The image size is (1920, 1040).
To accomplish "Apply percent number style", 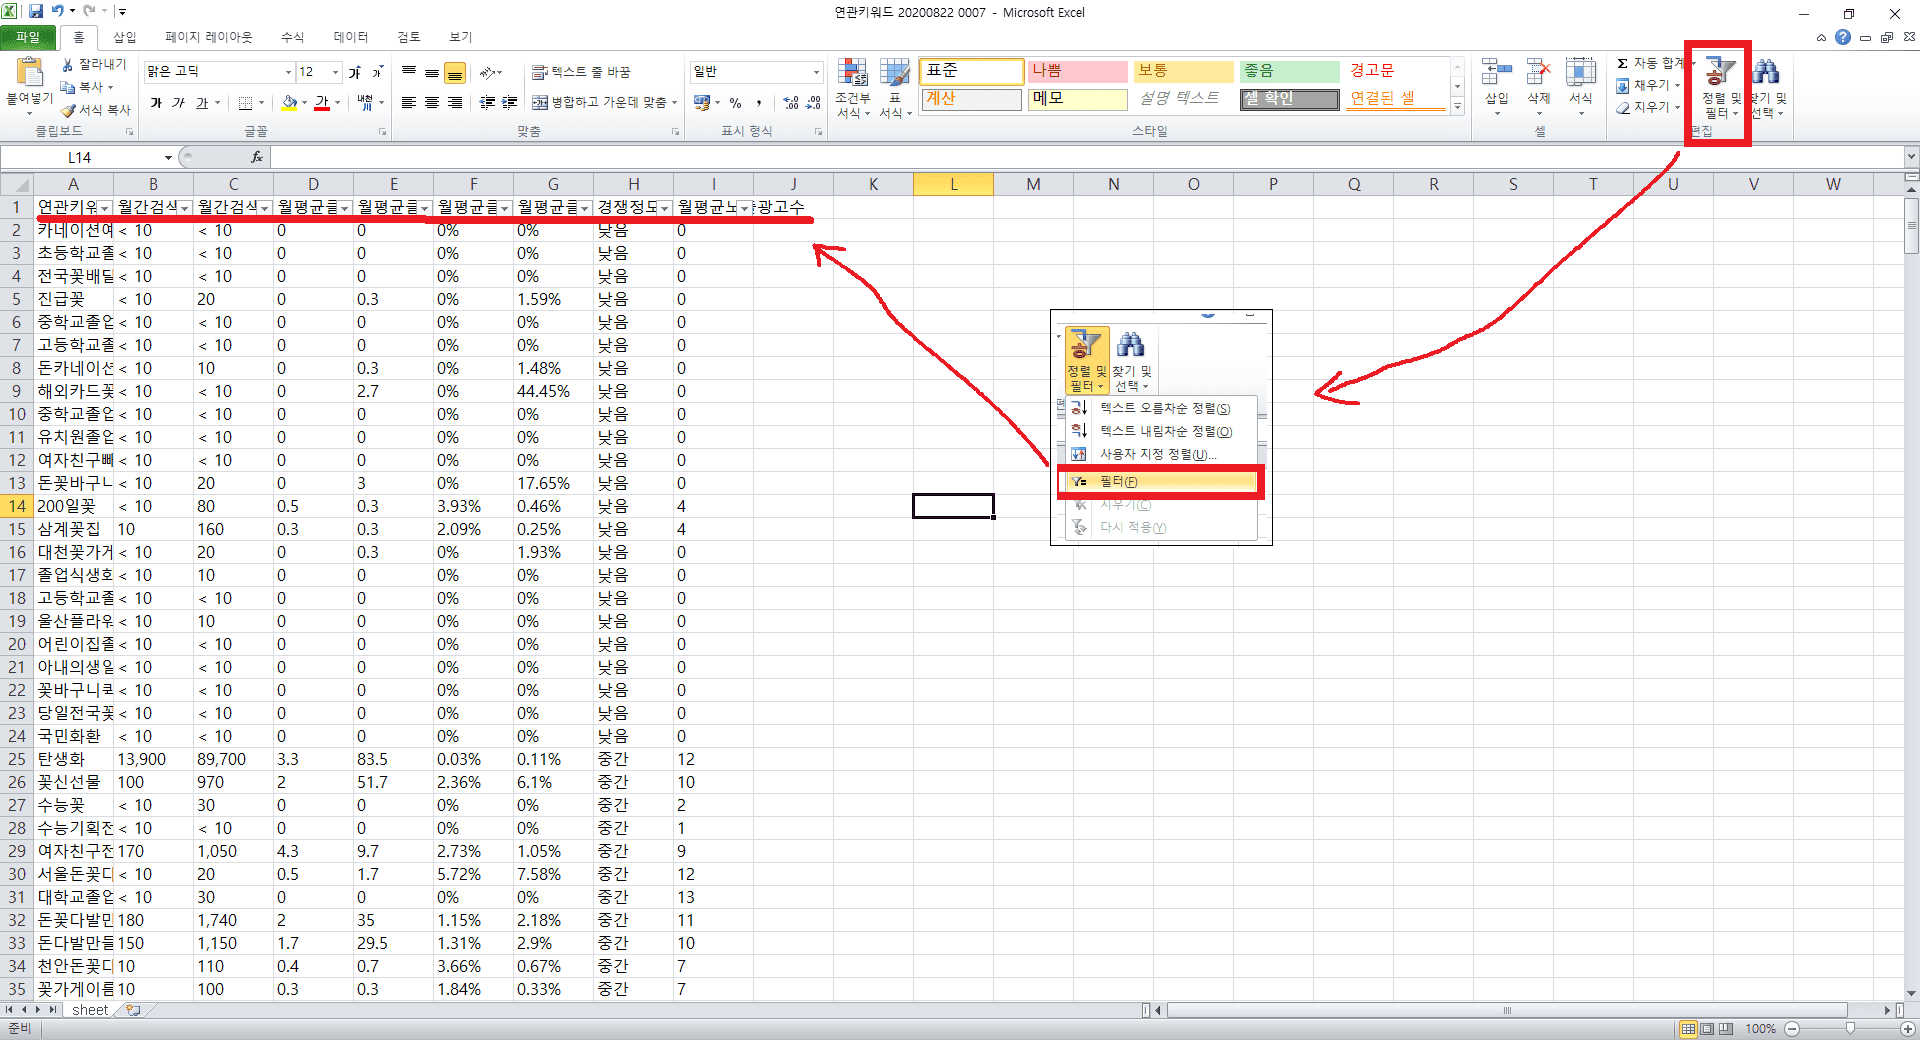I will (735, 102).
